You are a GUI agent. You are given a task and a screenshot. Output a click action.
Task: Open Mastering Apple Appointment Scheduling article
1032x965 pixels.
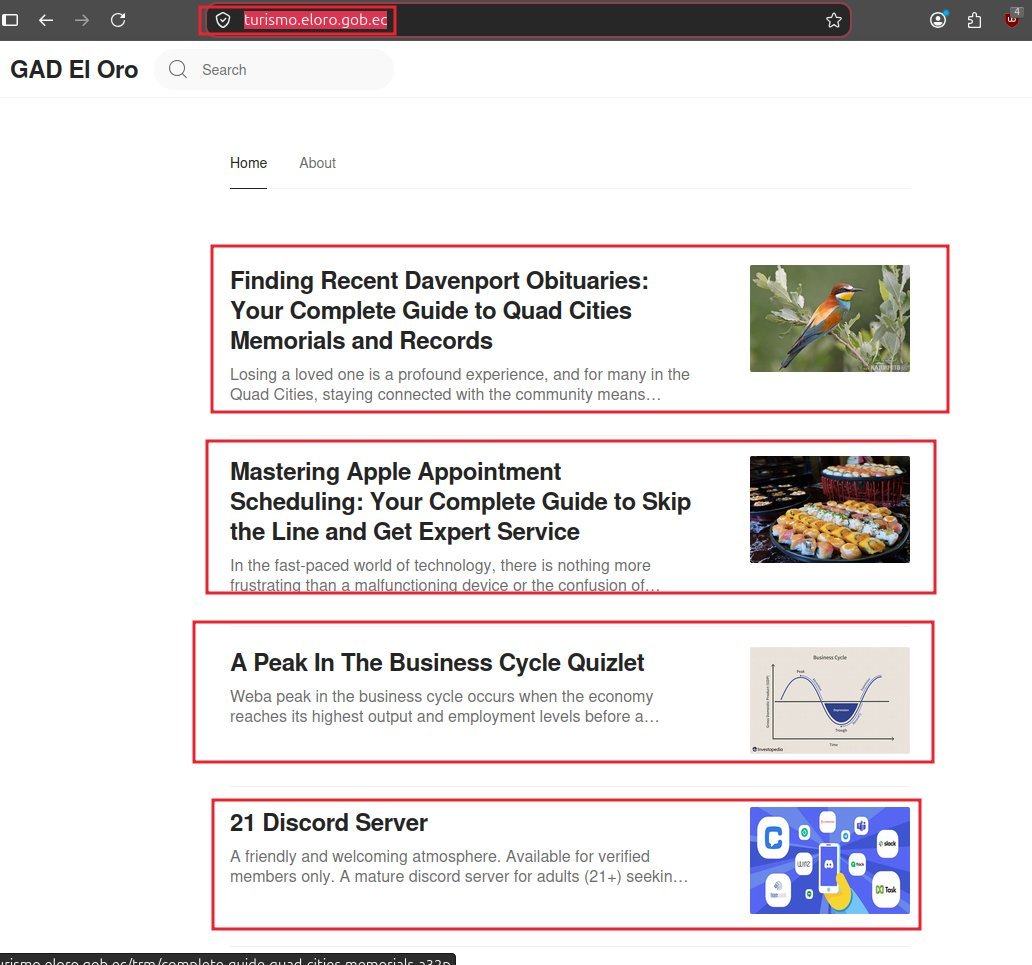tap(460, 502)
